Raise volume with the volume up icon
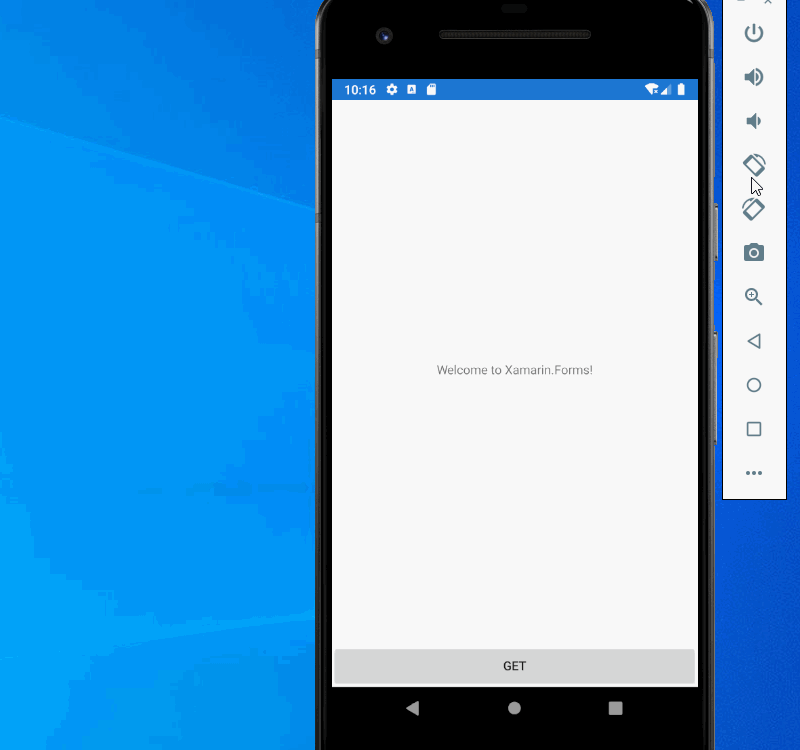This screenshot has width=800, height=750. coord(754,77)
